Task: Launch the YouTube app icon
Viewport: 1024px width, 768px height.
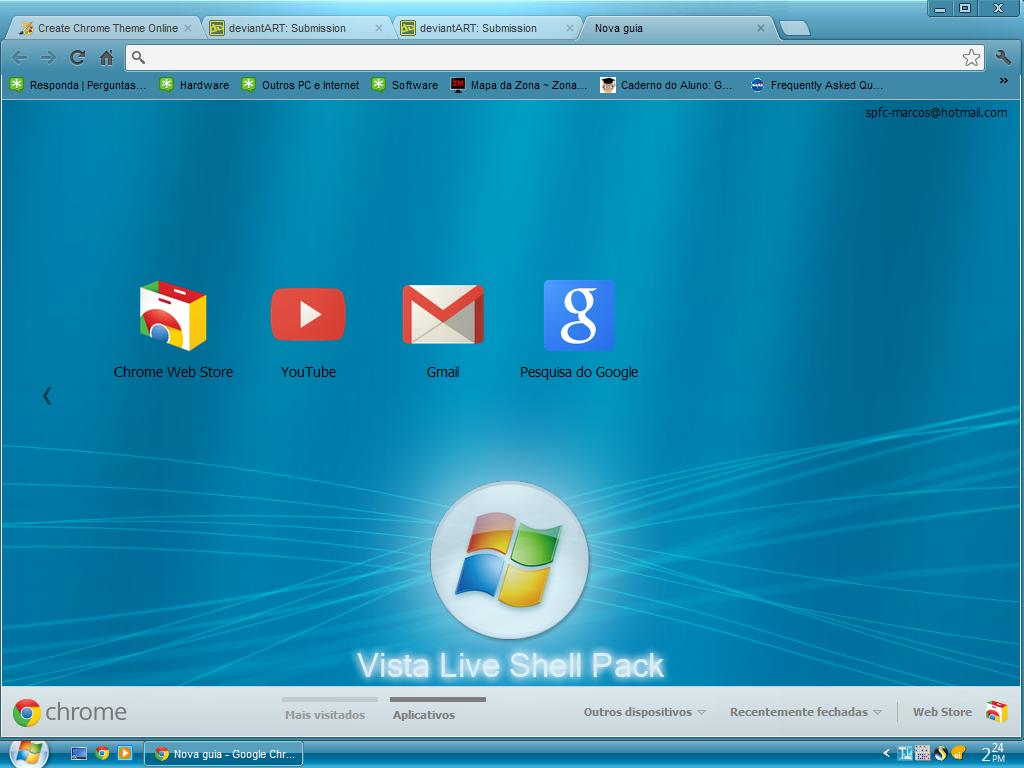Action: tap(308, 314)
